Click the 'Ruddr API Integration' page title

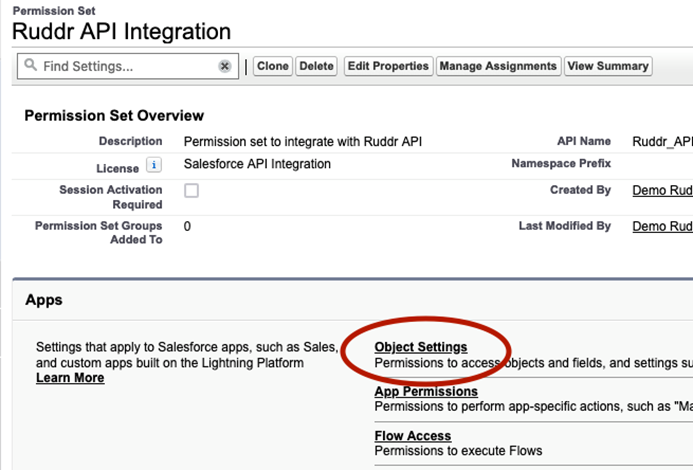tap(122, 31)
